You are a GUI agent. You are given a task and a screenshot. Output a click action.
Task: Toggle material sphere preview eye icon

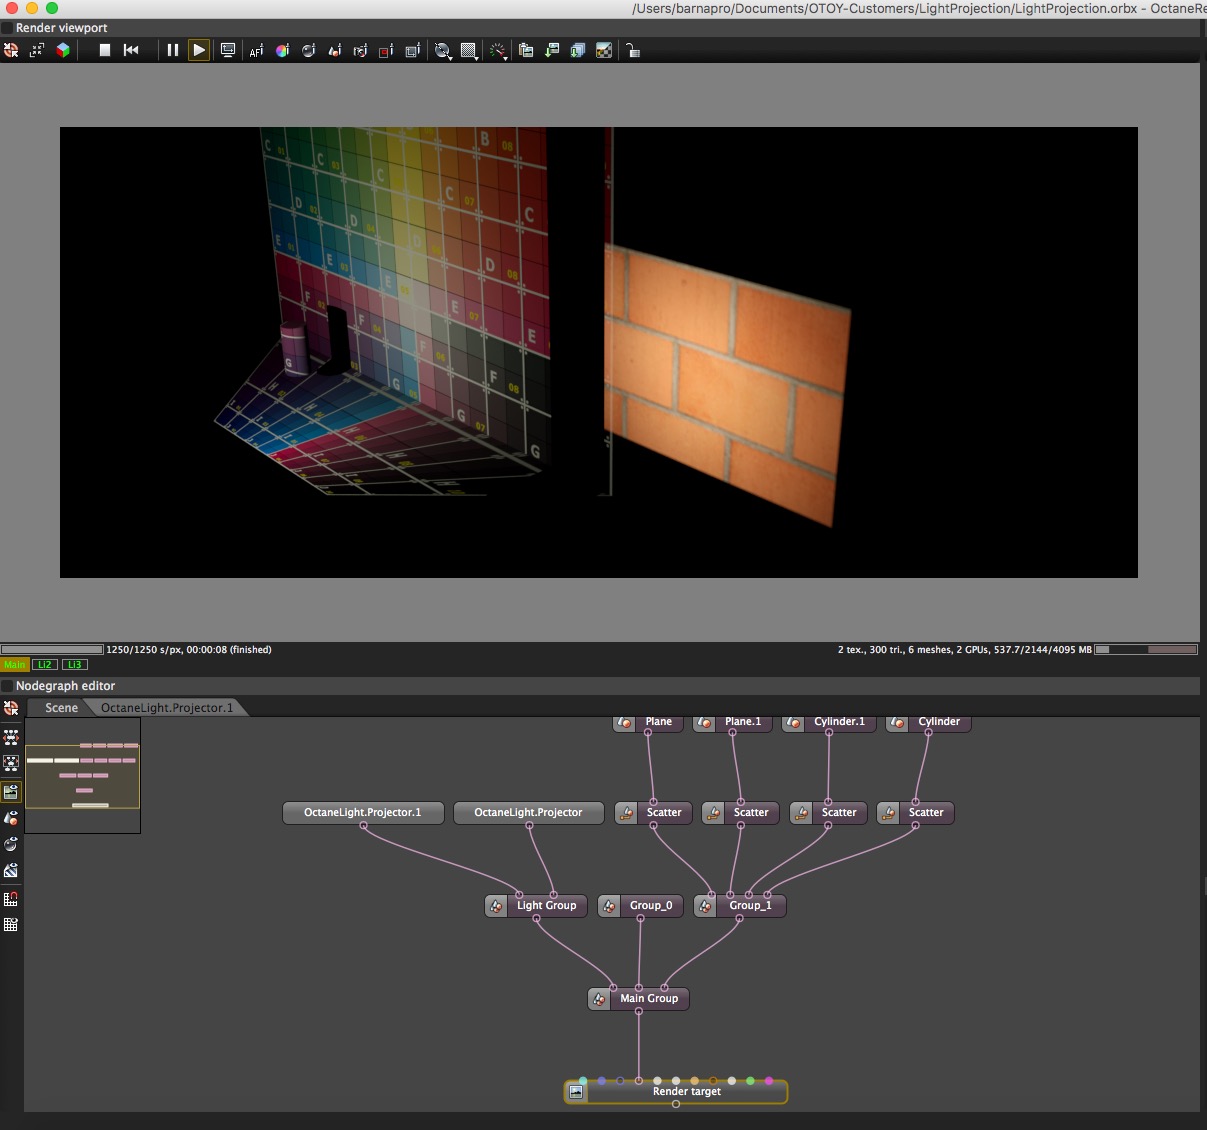[x=11, y=844]
